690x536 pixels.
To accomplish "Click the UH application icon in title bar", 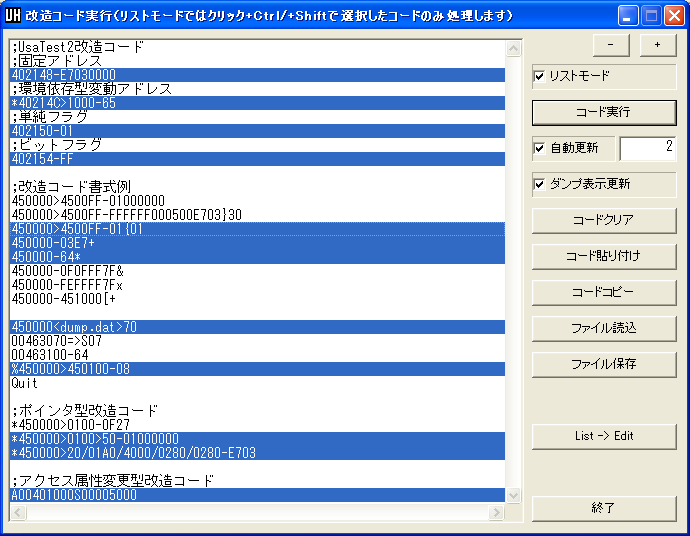I will tap(13, 15).
